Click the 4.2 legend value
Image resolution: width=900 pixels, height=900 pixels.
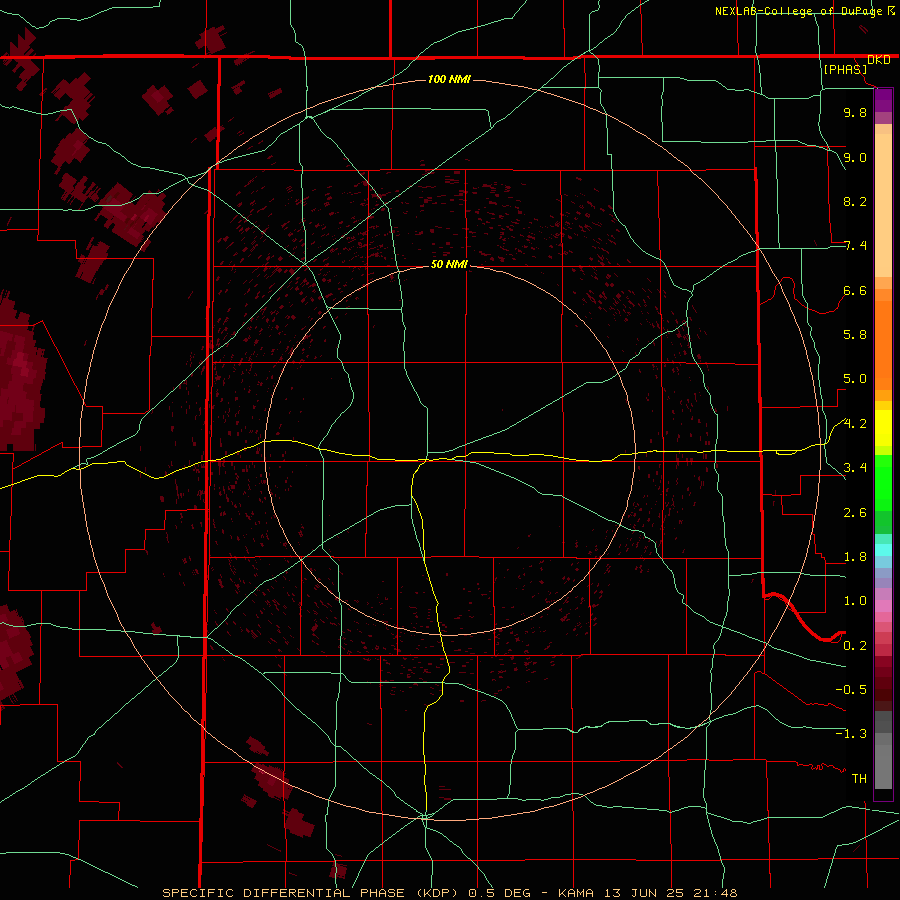click(x=855, y=424)
